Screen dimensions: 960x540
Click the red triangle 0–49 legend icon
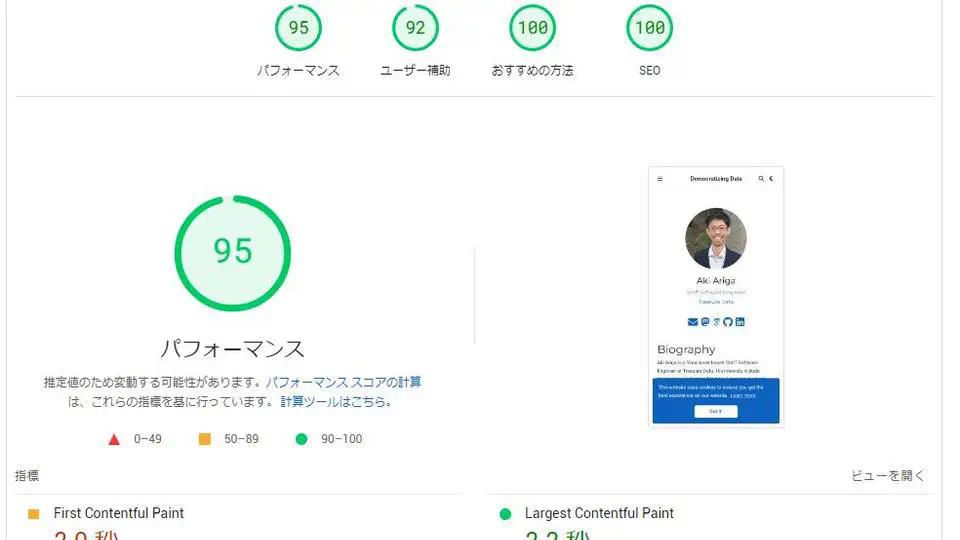click(114, 440)
